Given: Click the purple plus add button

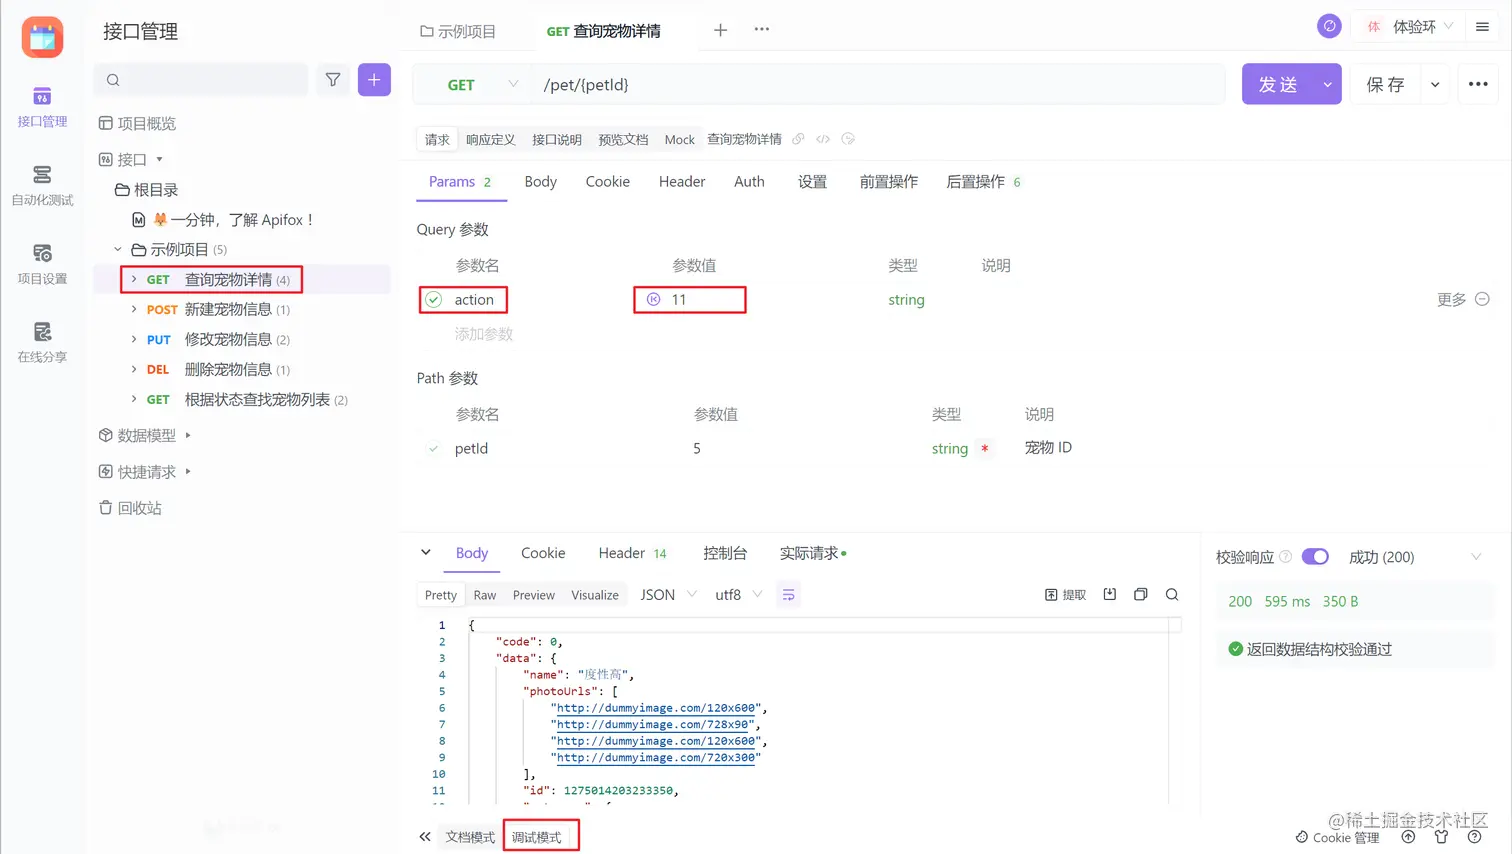Looking at the screenshot, I should tap(374, 80).
